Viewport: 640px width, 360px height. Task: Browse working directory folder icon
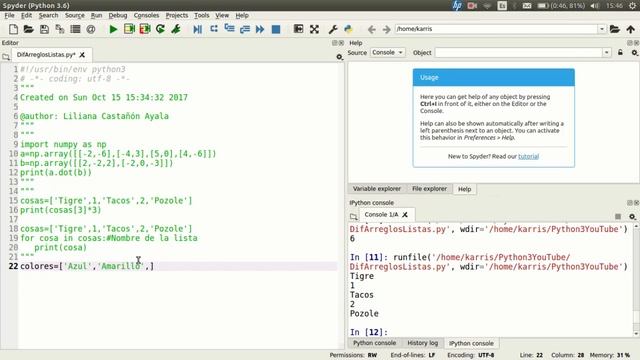point(615,29)
